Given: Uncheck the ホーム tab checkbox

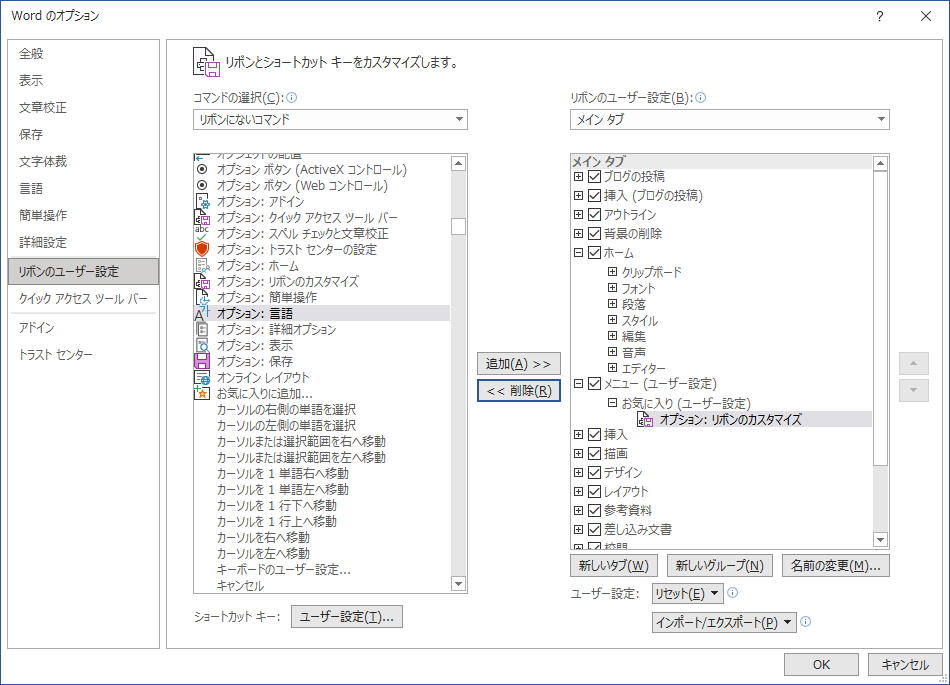Looking at the screenshot, I should tap(594, 253).
